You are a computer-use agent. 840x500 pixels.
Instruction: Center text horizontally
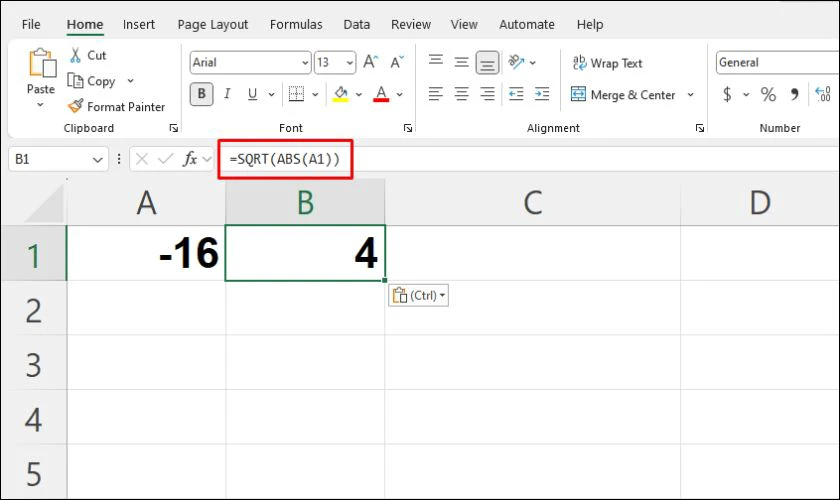[x=461, y=94]
